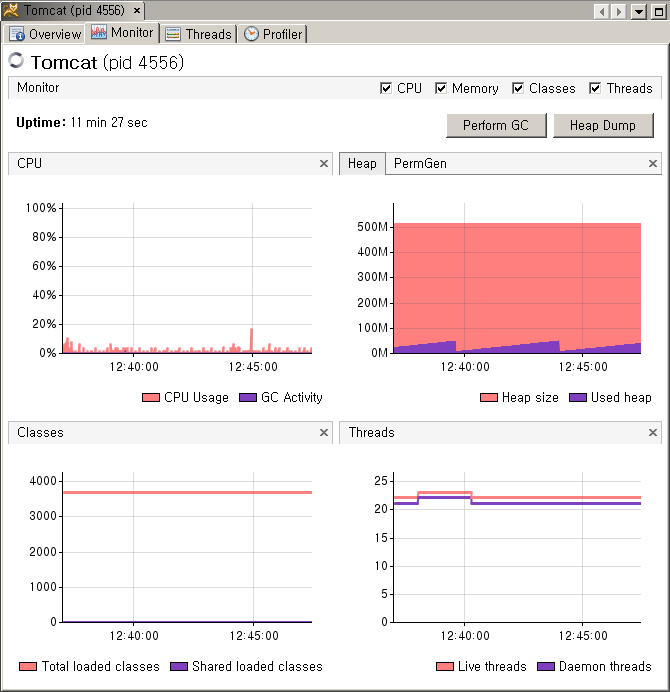The height and width of the screenshot is (692, 670).
Task: Click the 12:40:00 label under threads chart
Action: click(465, 636)
